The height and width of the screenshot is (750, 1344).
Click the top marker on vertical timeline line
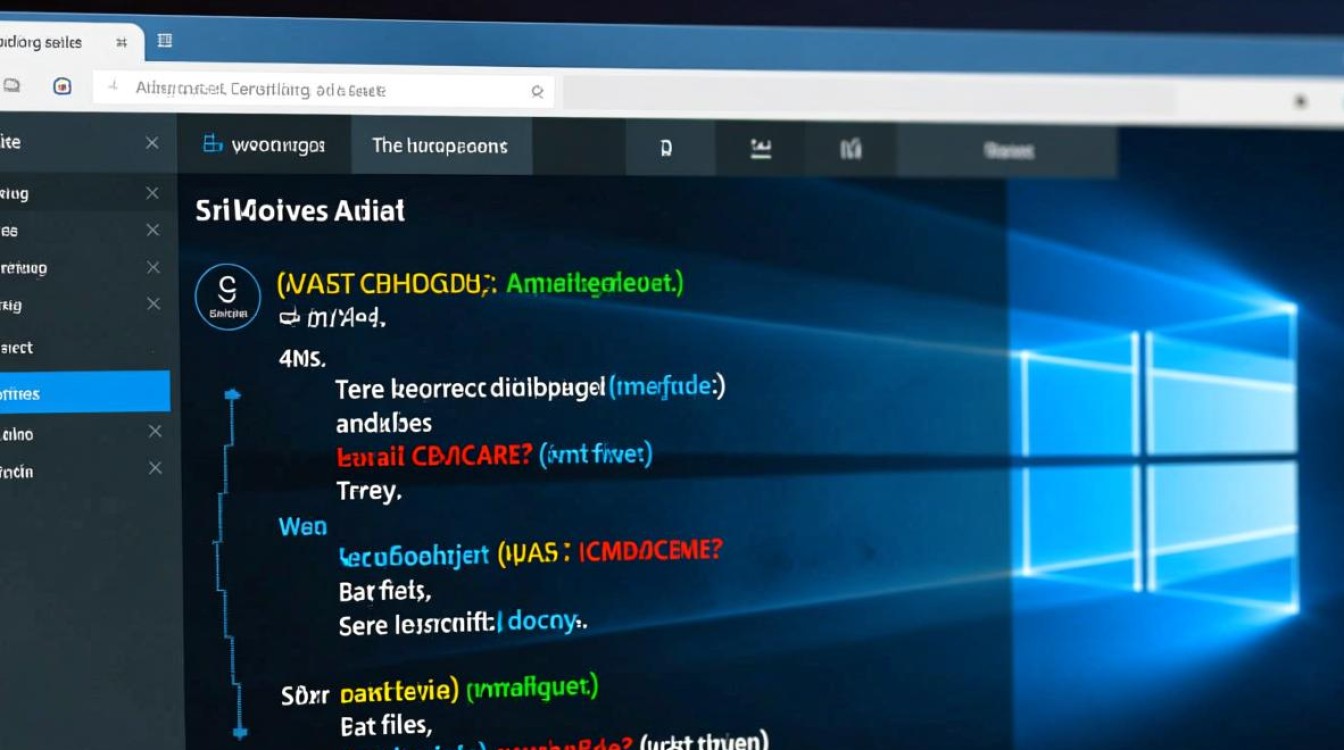click(233, 397)
